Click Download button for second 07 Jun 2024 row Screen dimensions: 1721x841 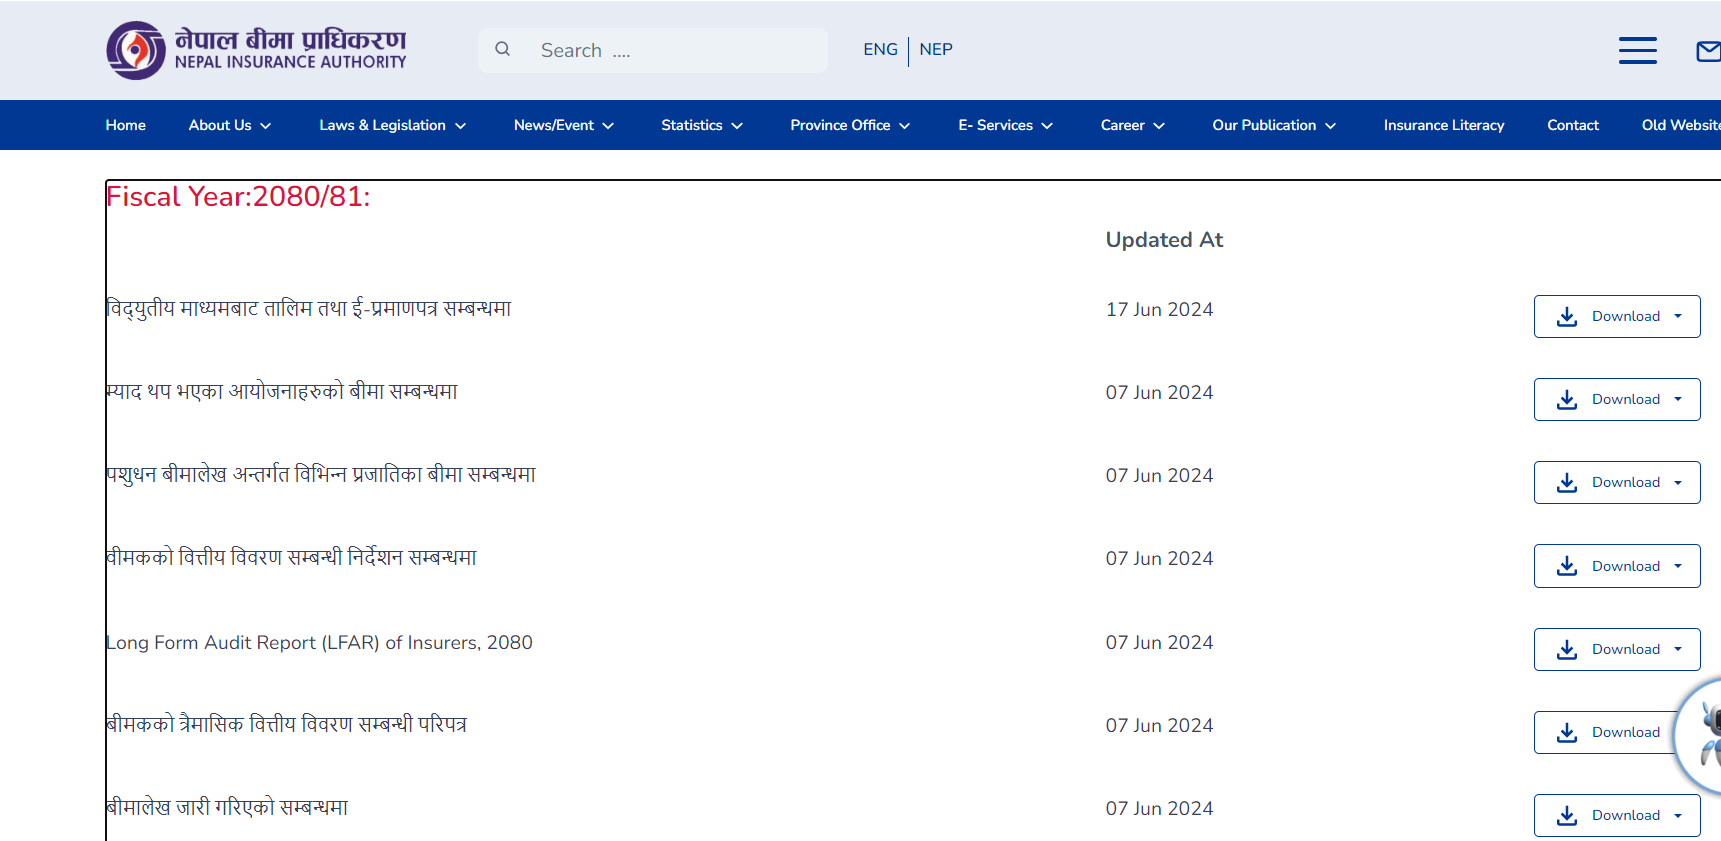point(1616,483)
